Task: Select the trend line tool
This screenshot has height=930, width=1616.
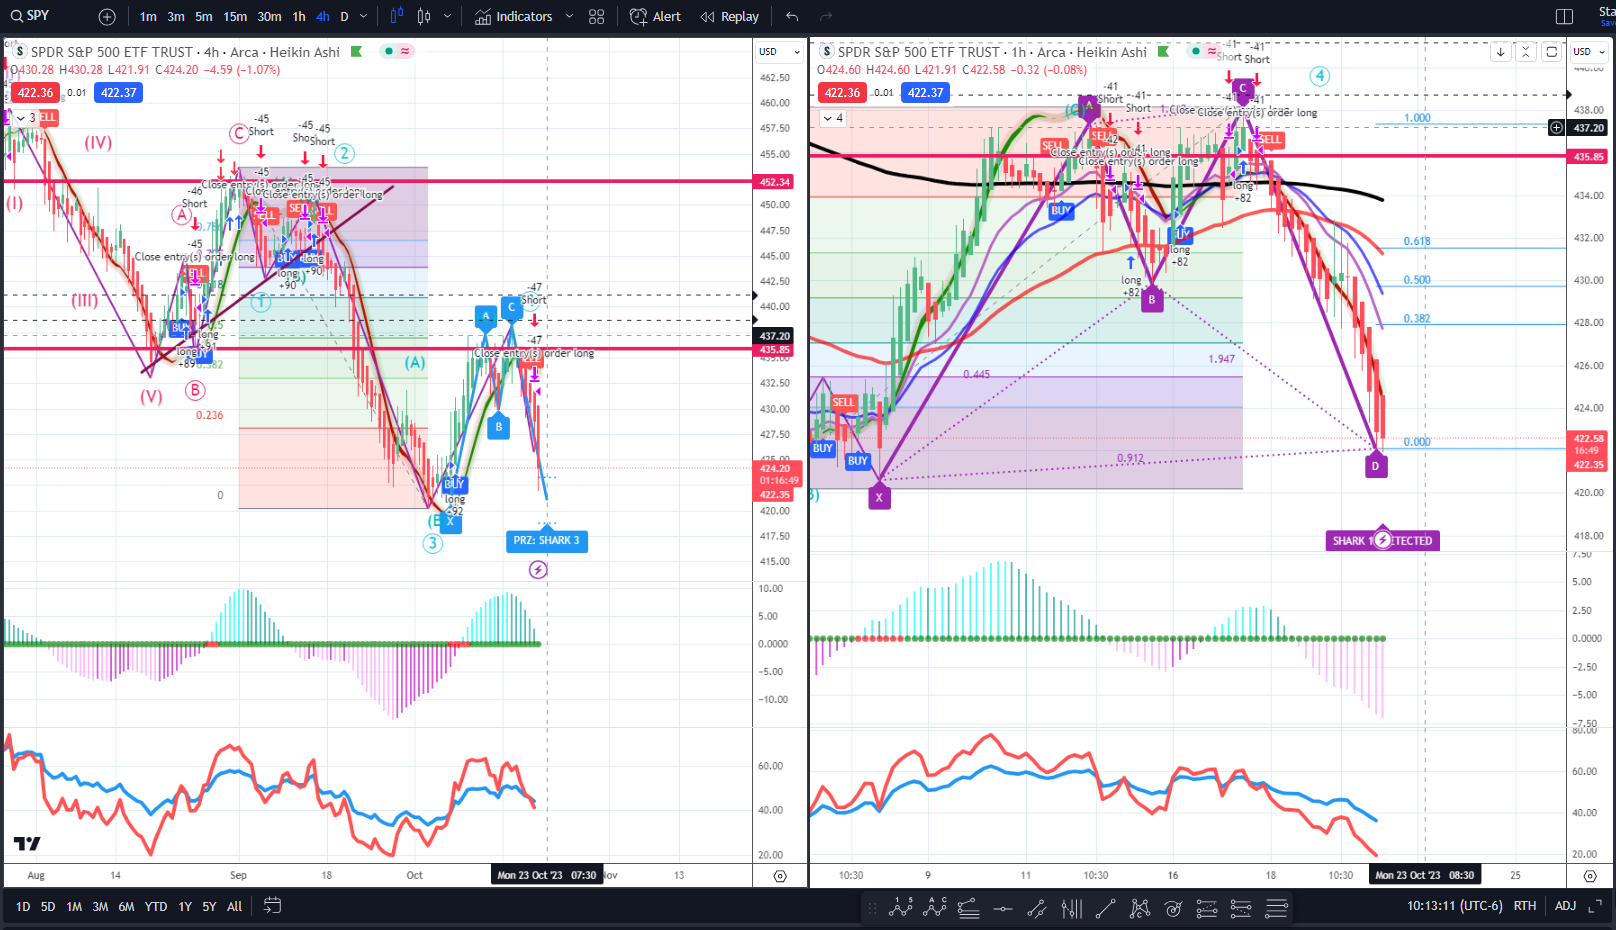Action: tap(1105, 908)
